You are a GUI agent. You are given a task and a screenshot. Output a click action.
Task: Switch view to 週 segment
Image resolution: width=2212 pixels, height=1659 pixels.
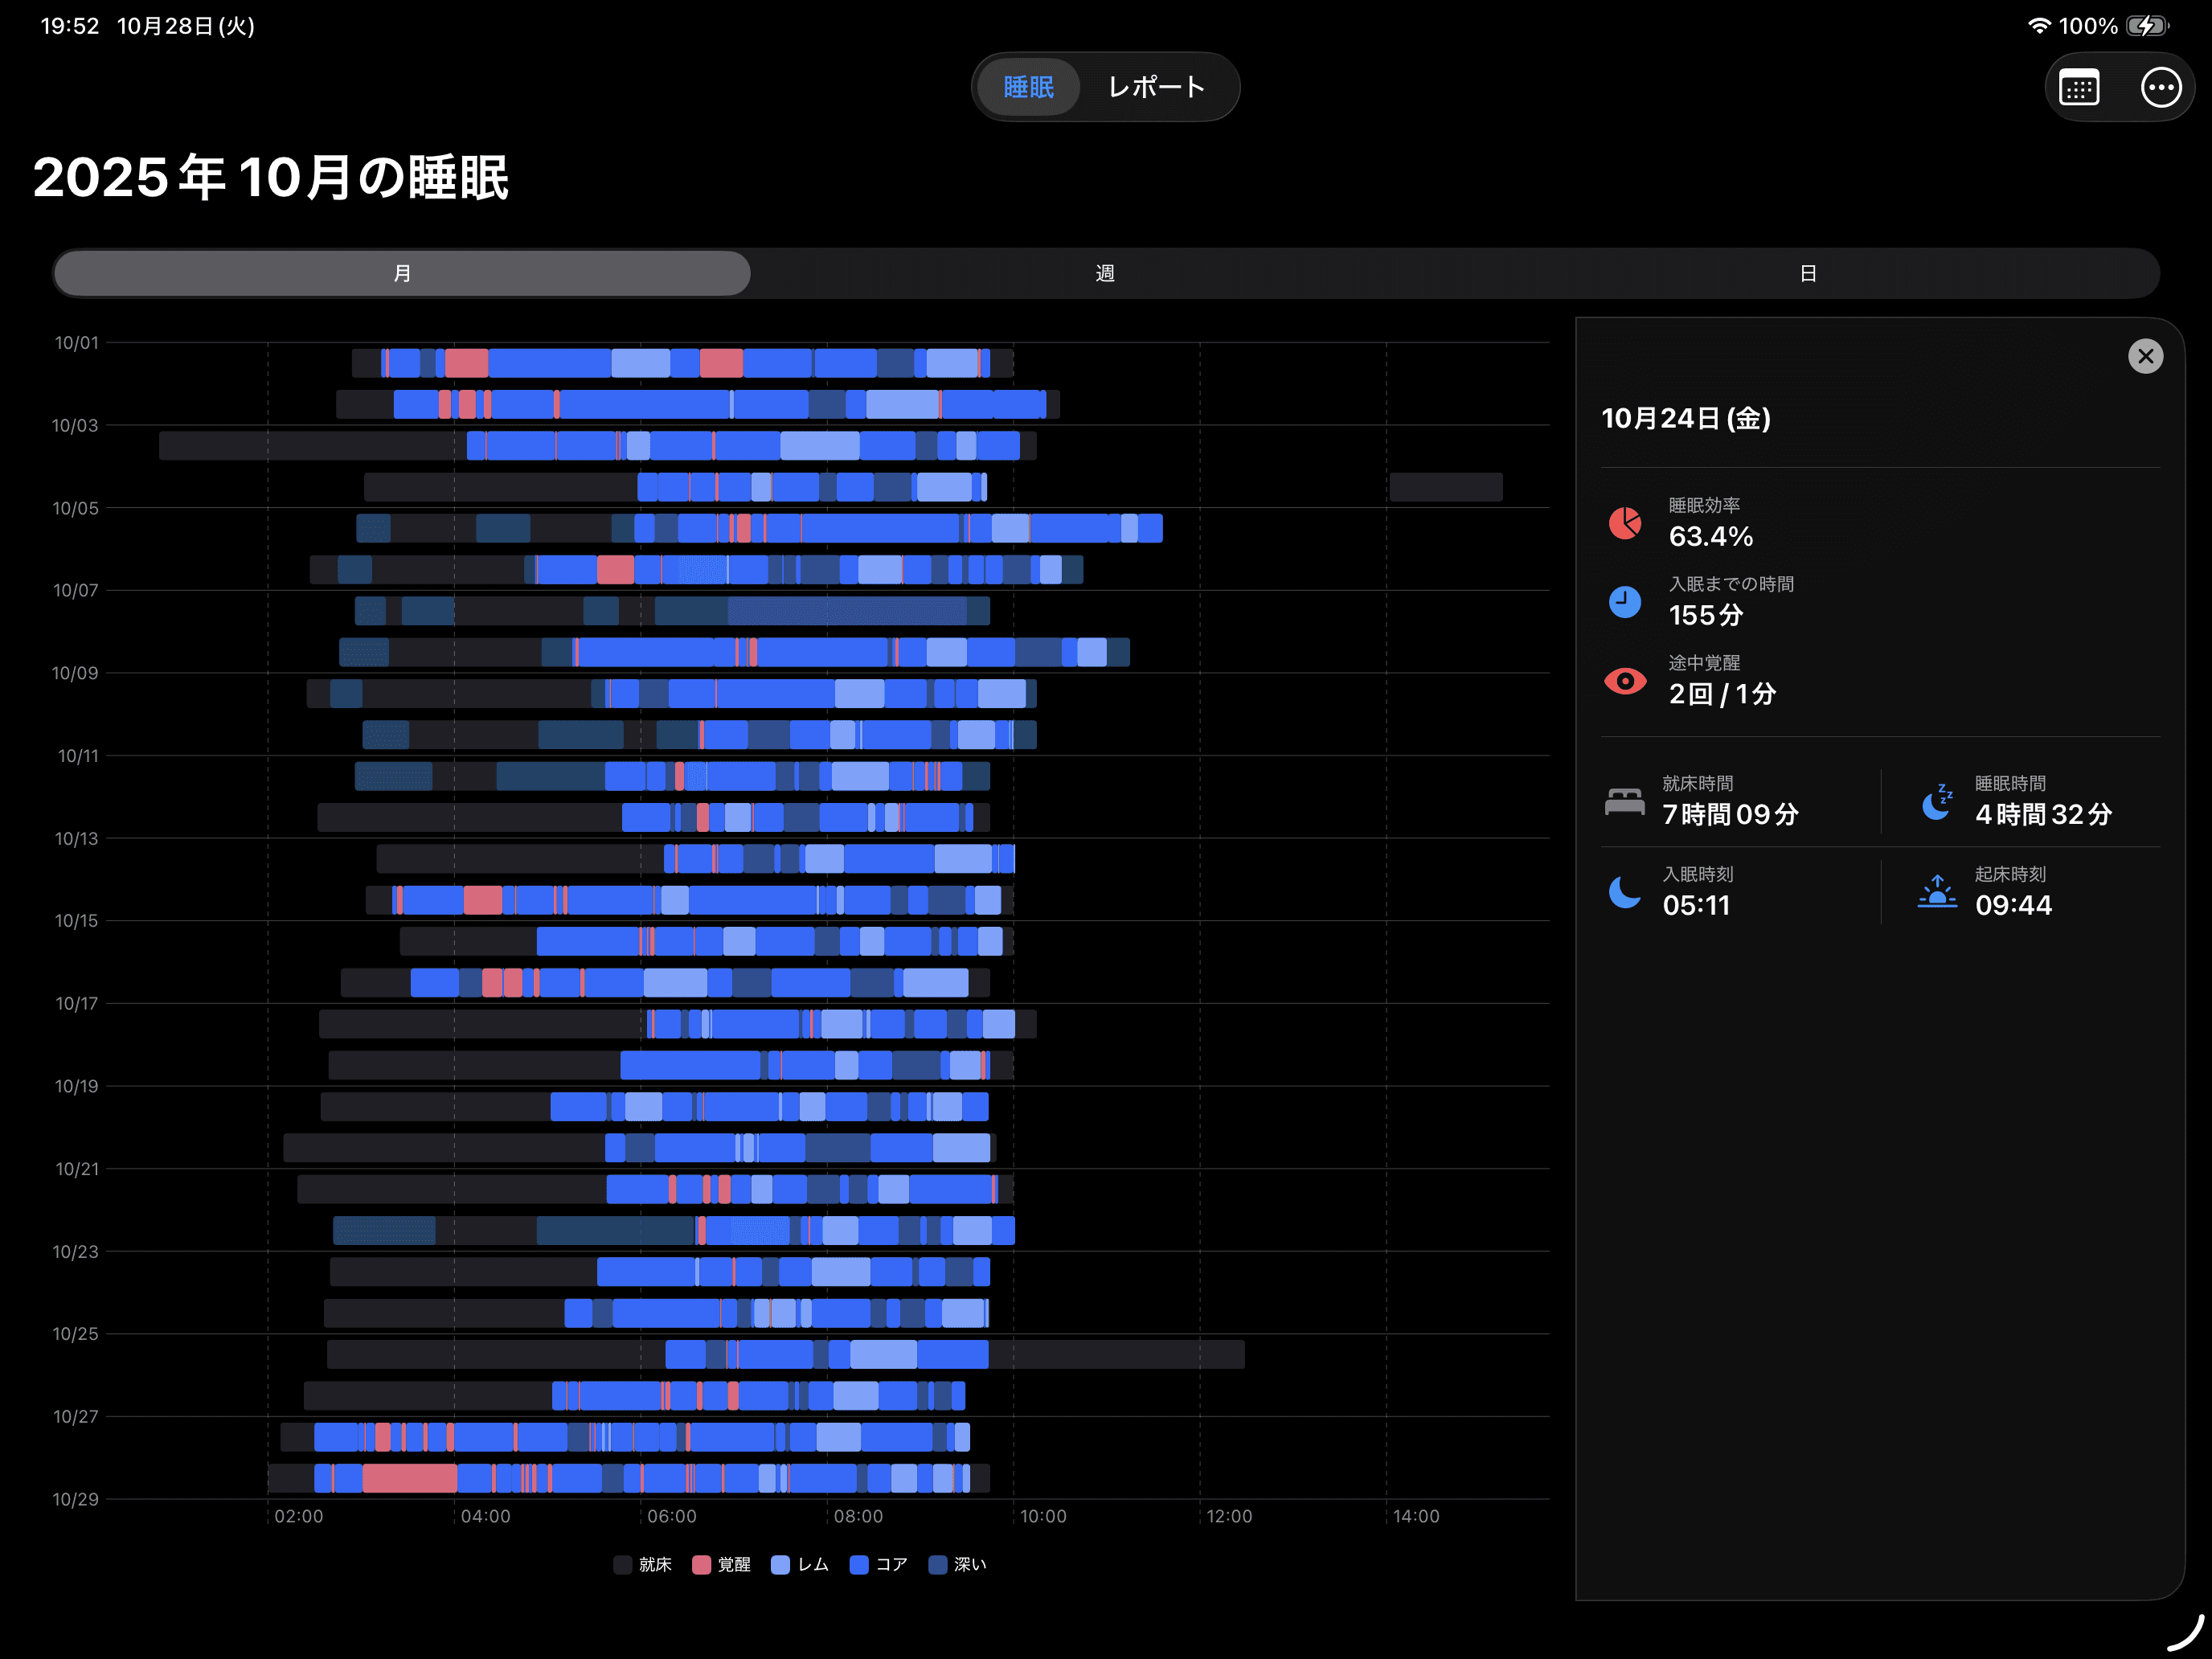(x=1105, y=273)
